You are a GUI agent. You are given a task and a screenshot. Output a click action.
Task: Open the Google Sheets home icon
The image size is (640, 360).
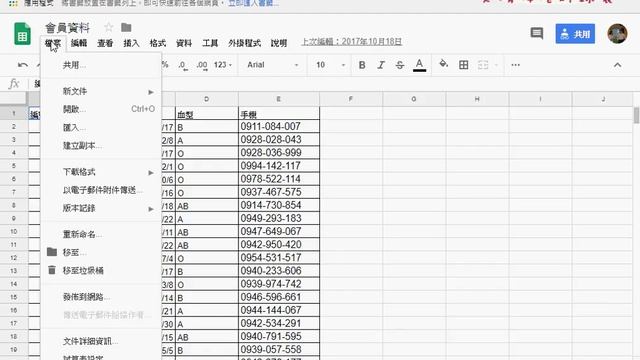22,34
